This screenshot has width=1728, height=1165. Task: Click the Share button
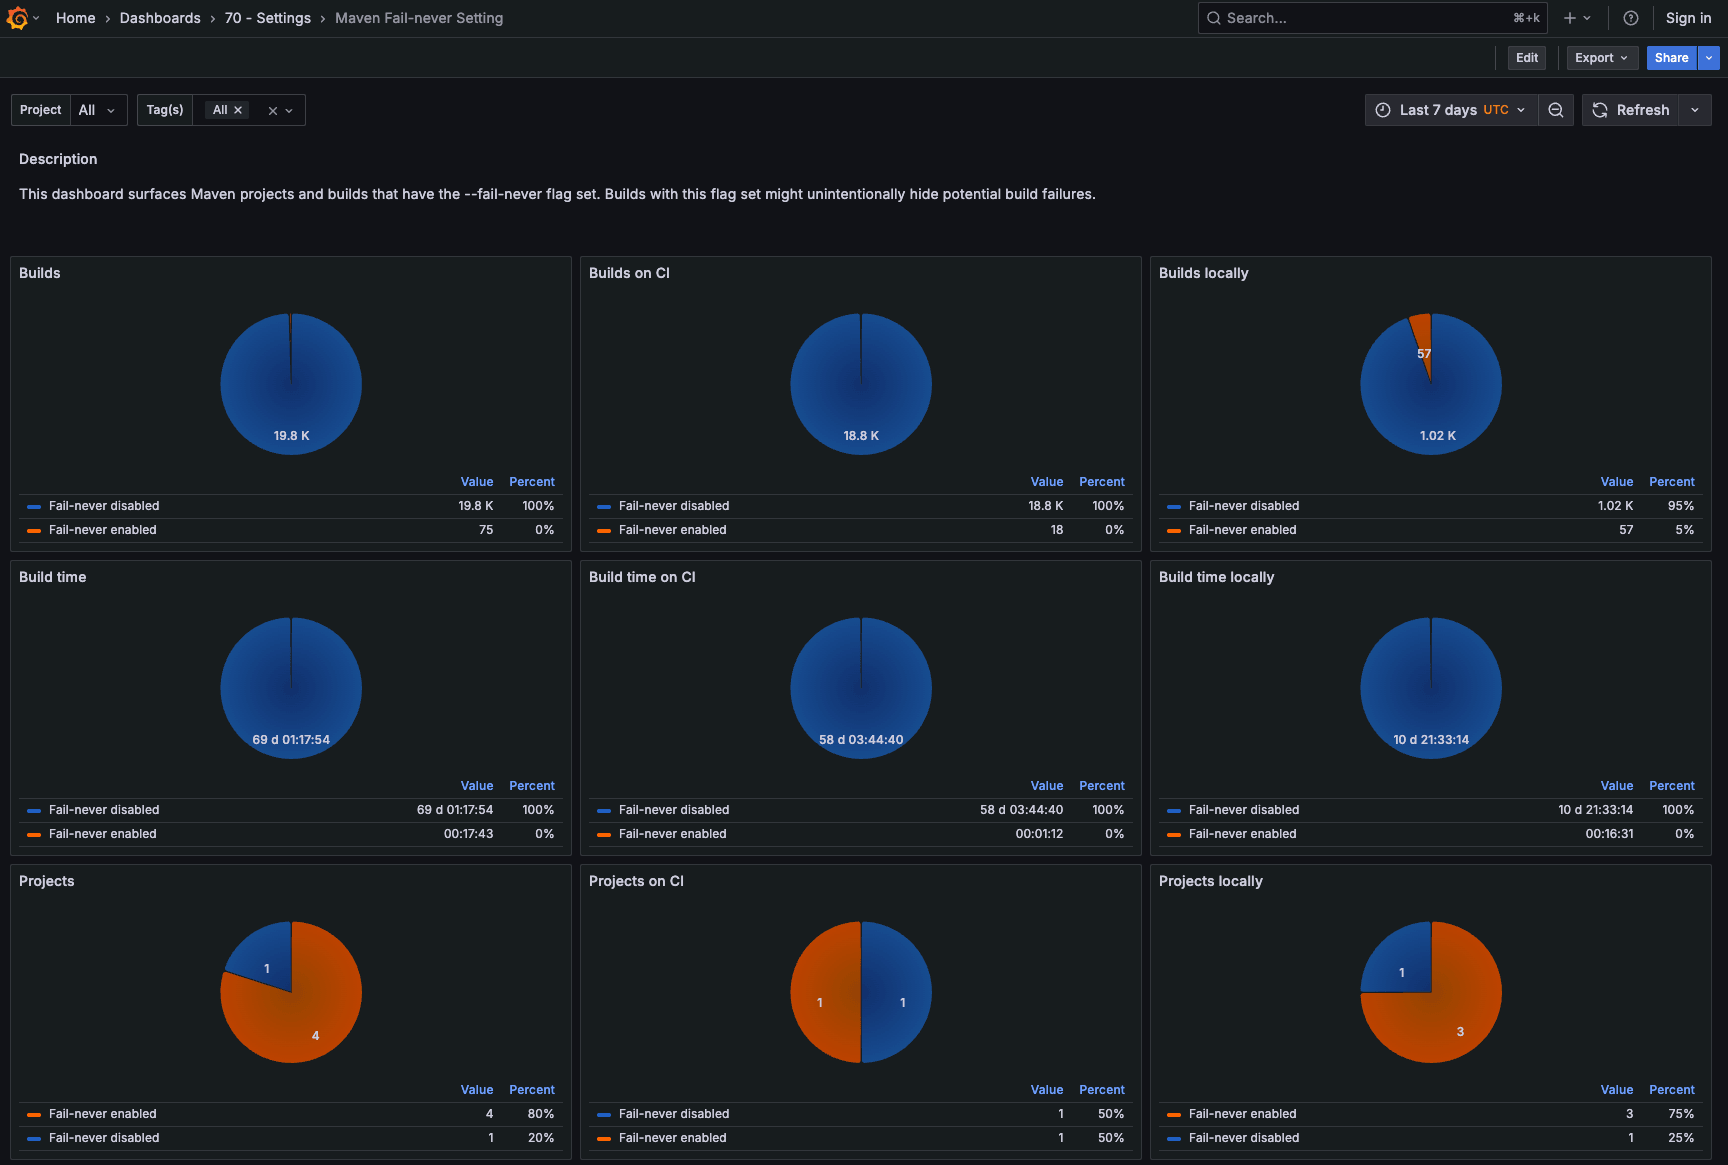(1671, 57)
